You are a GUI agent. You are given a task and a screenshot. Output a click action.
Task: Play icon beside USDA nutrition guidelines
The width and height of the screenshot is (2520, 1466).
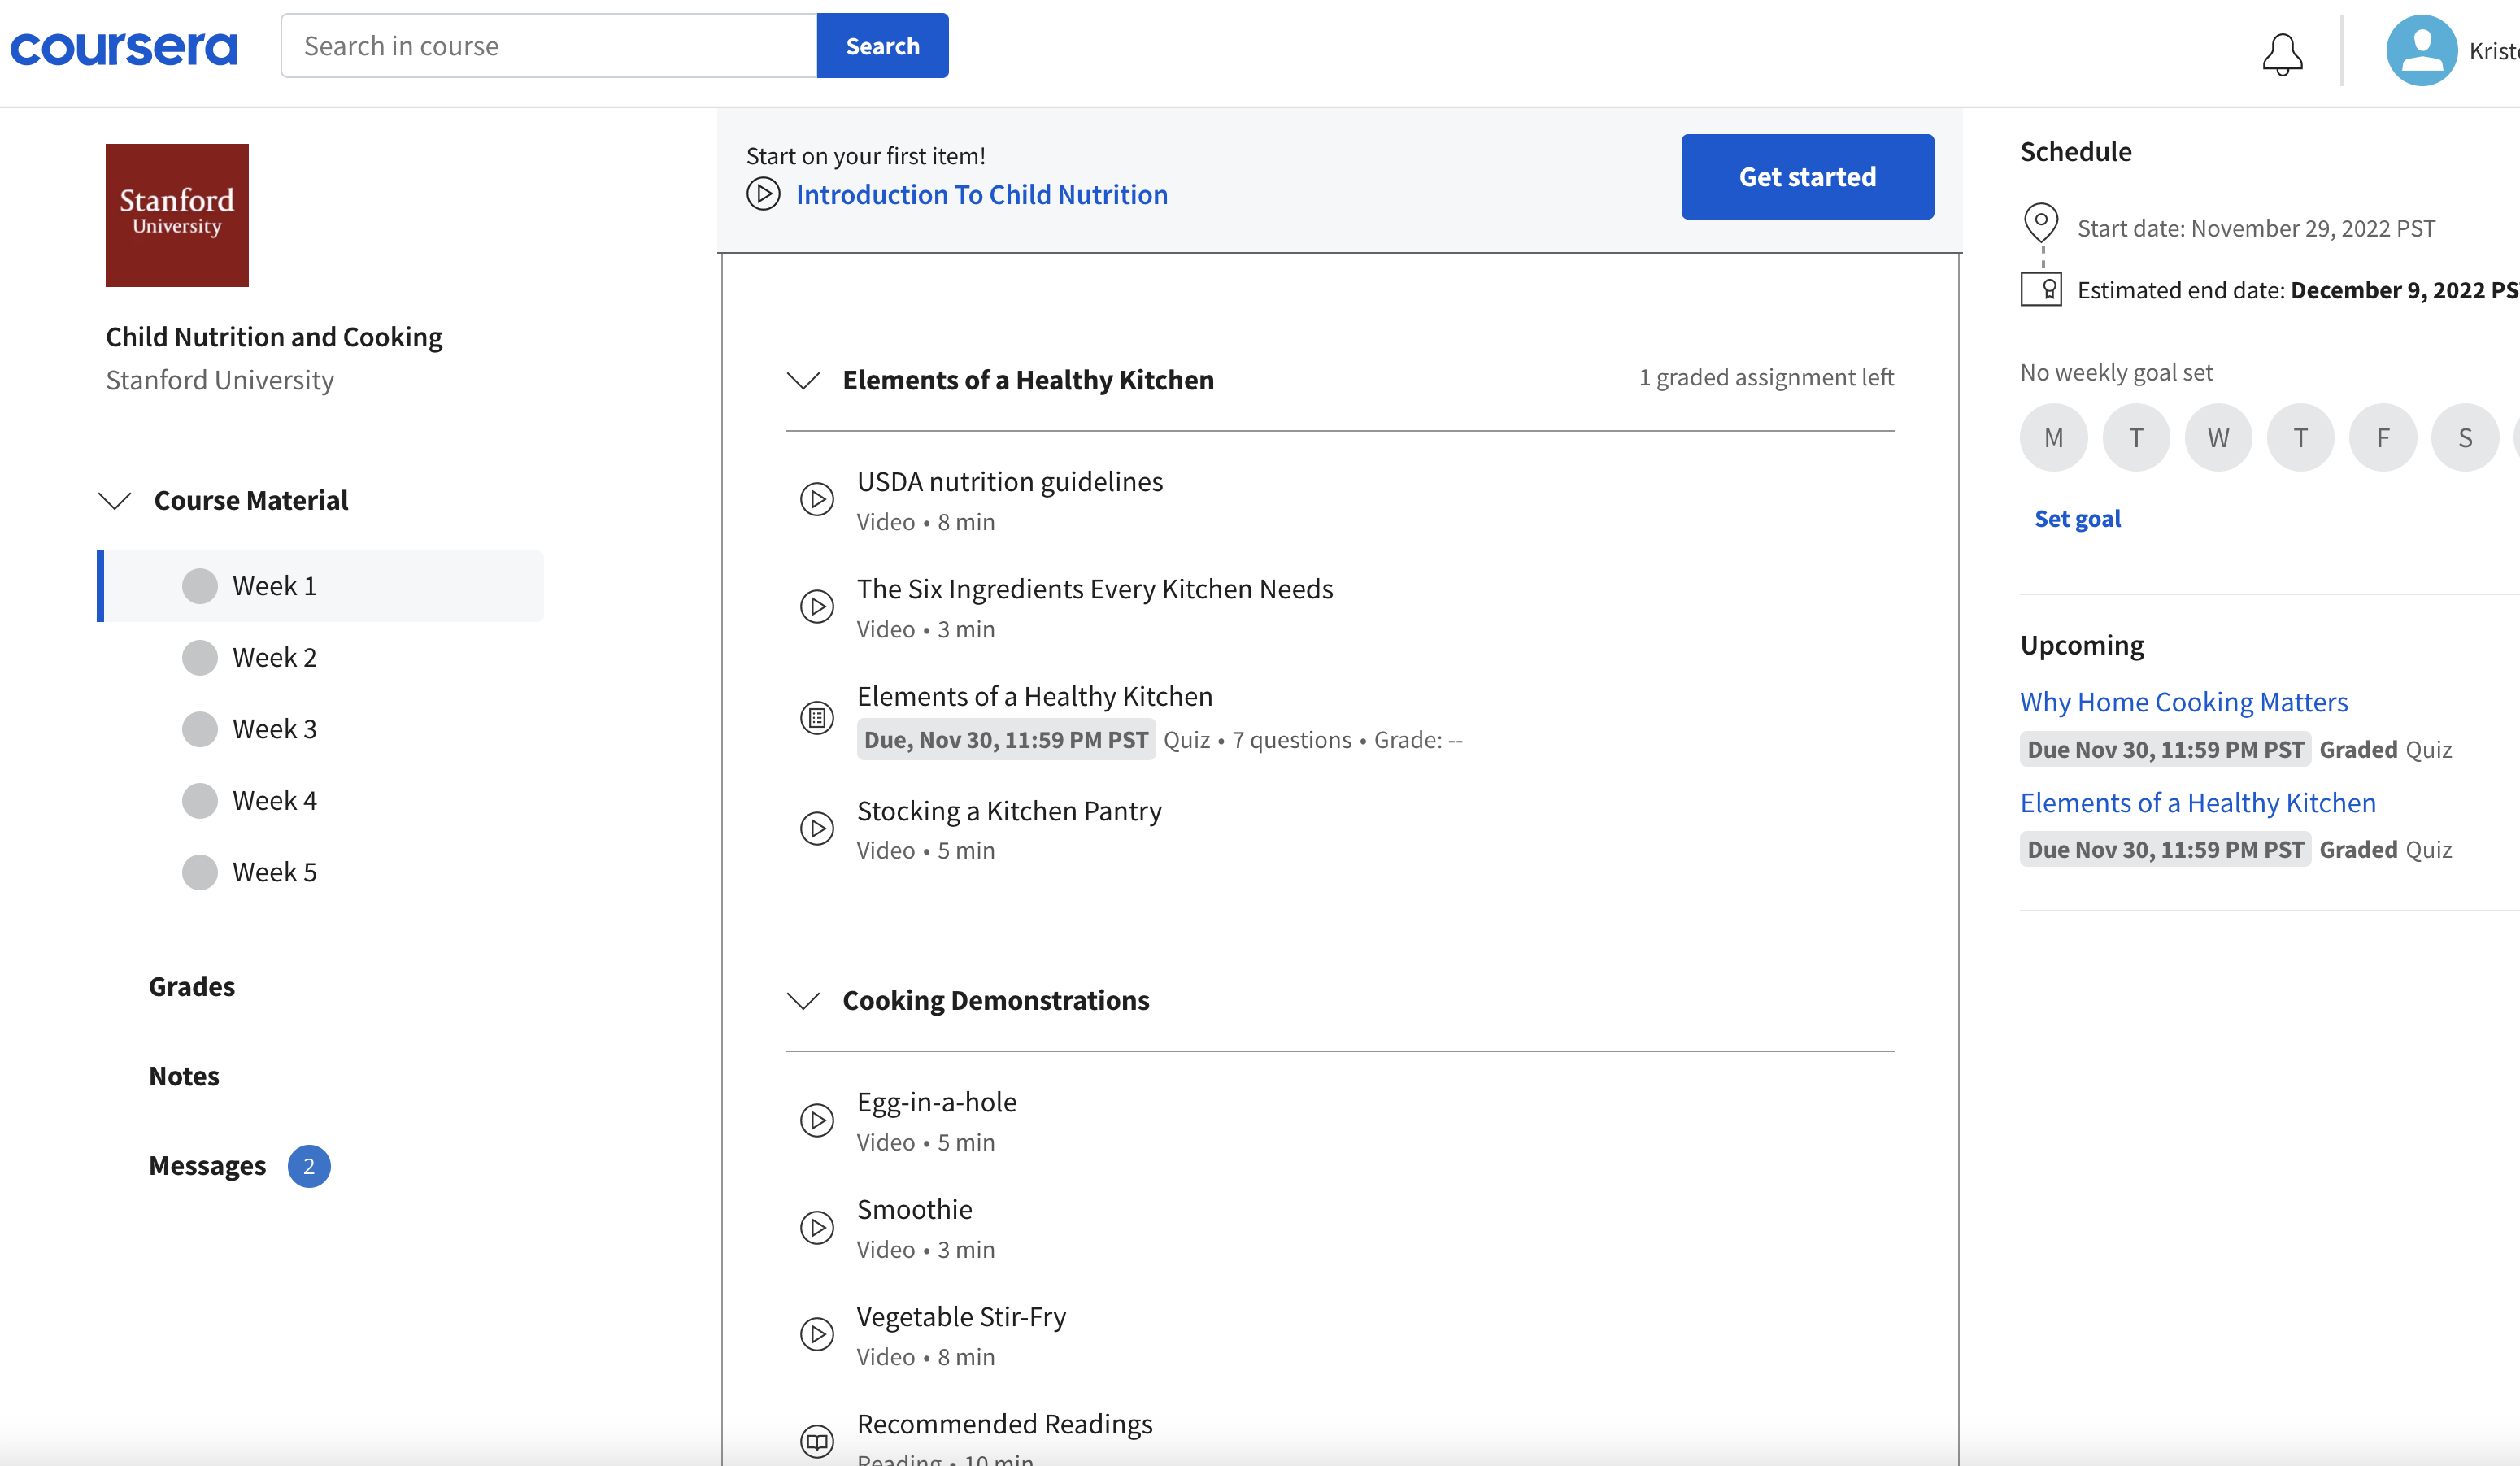[817, 499]
